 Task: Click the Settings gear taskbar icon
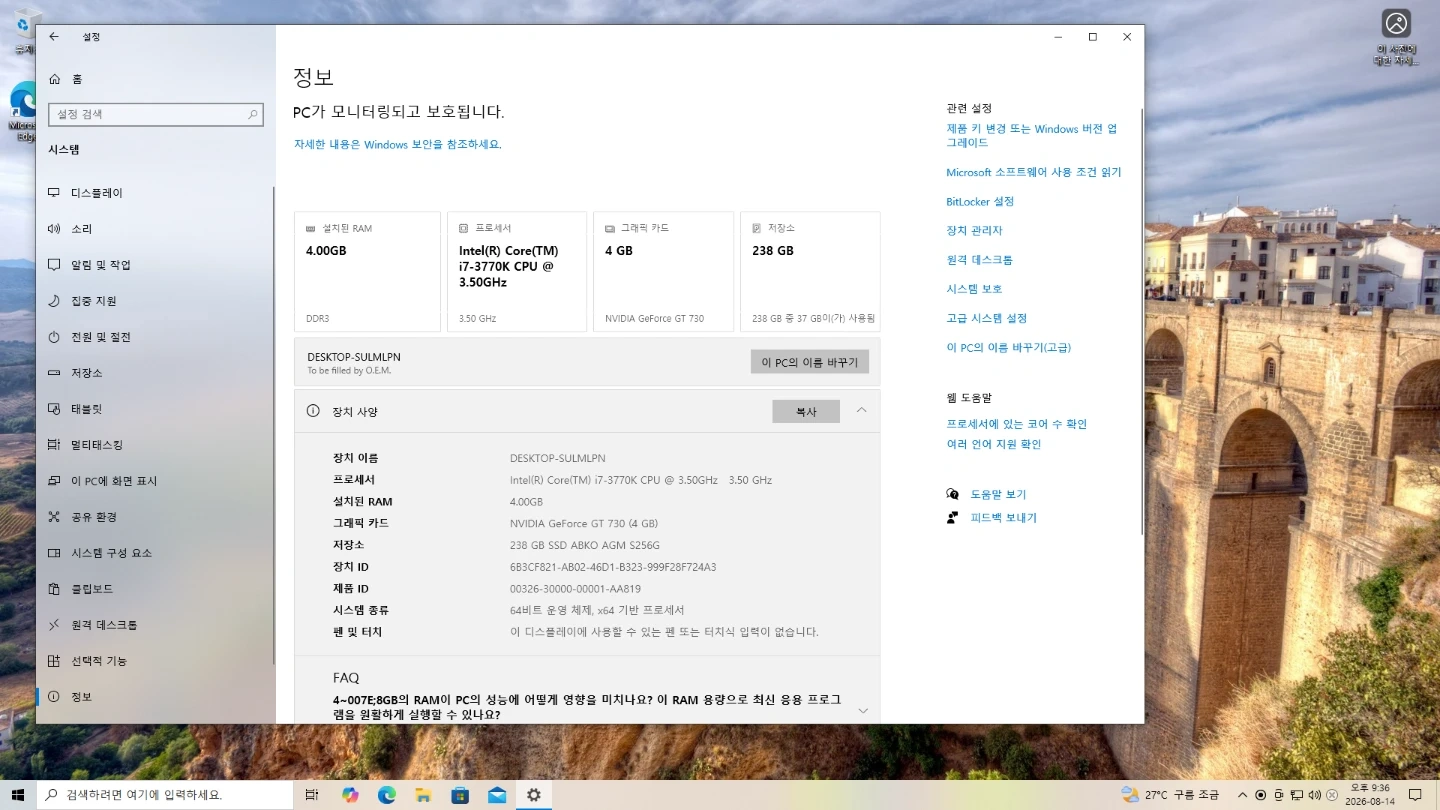(x=534, y=795)
